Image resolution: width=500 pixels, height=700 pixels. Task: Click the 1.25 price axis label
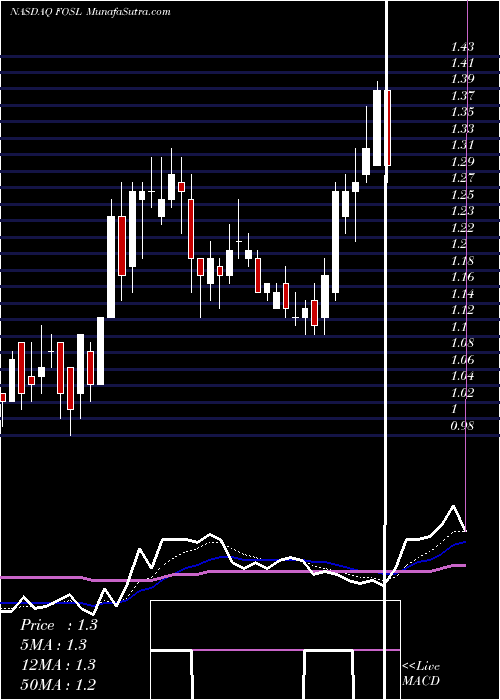(462, 195)
